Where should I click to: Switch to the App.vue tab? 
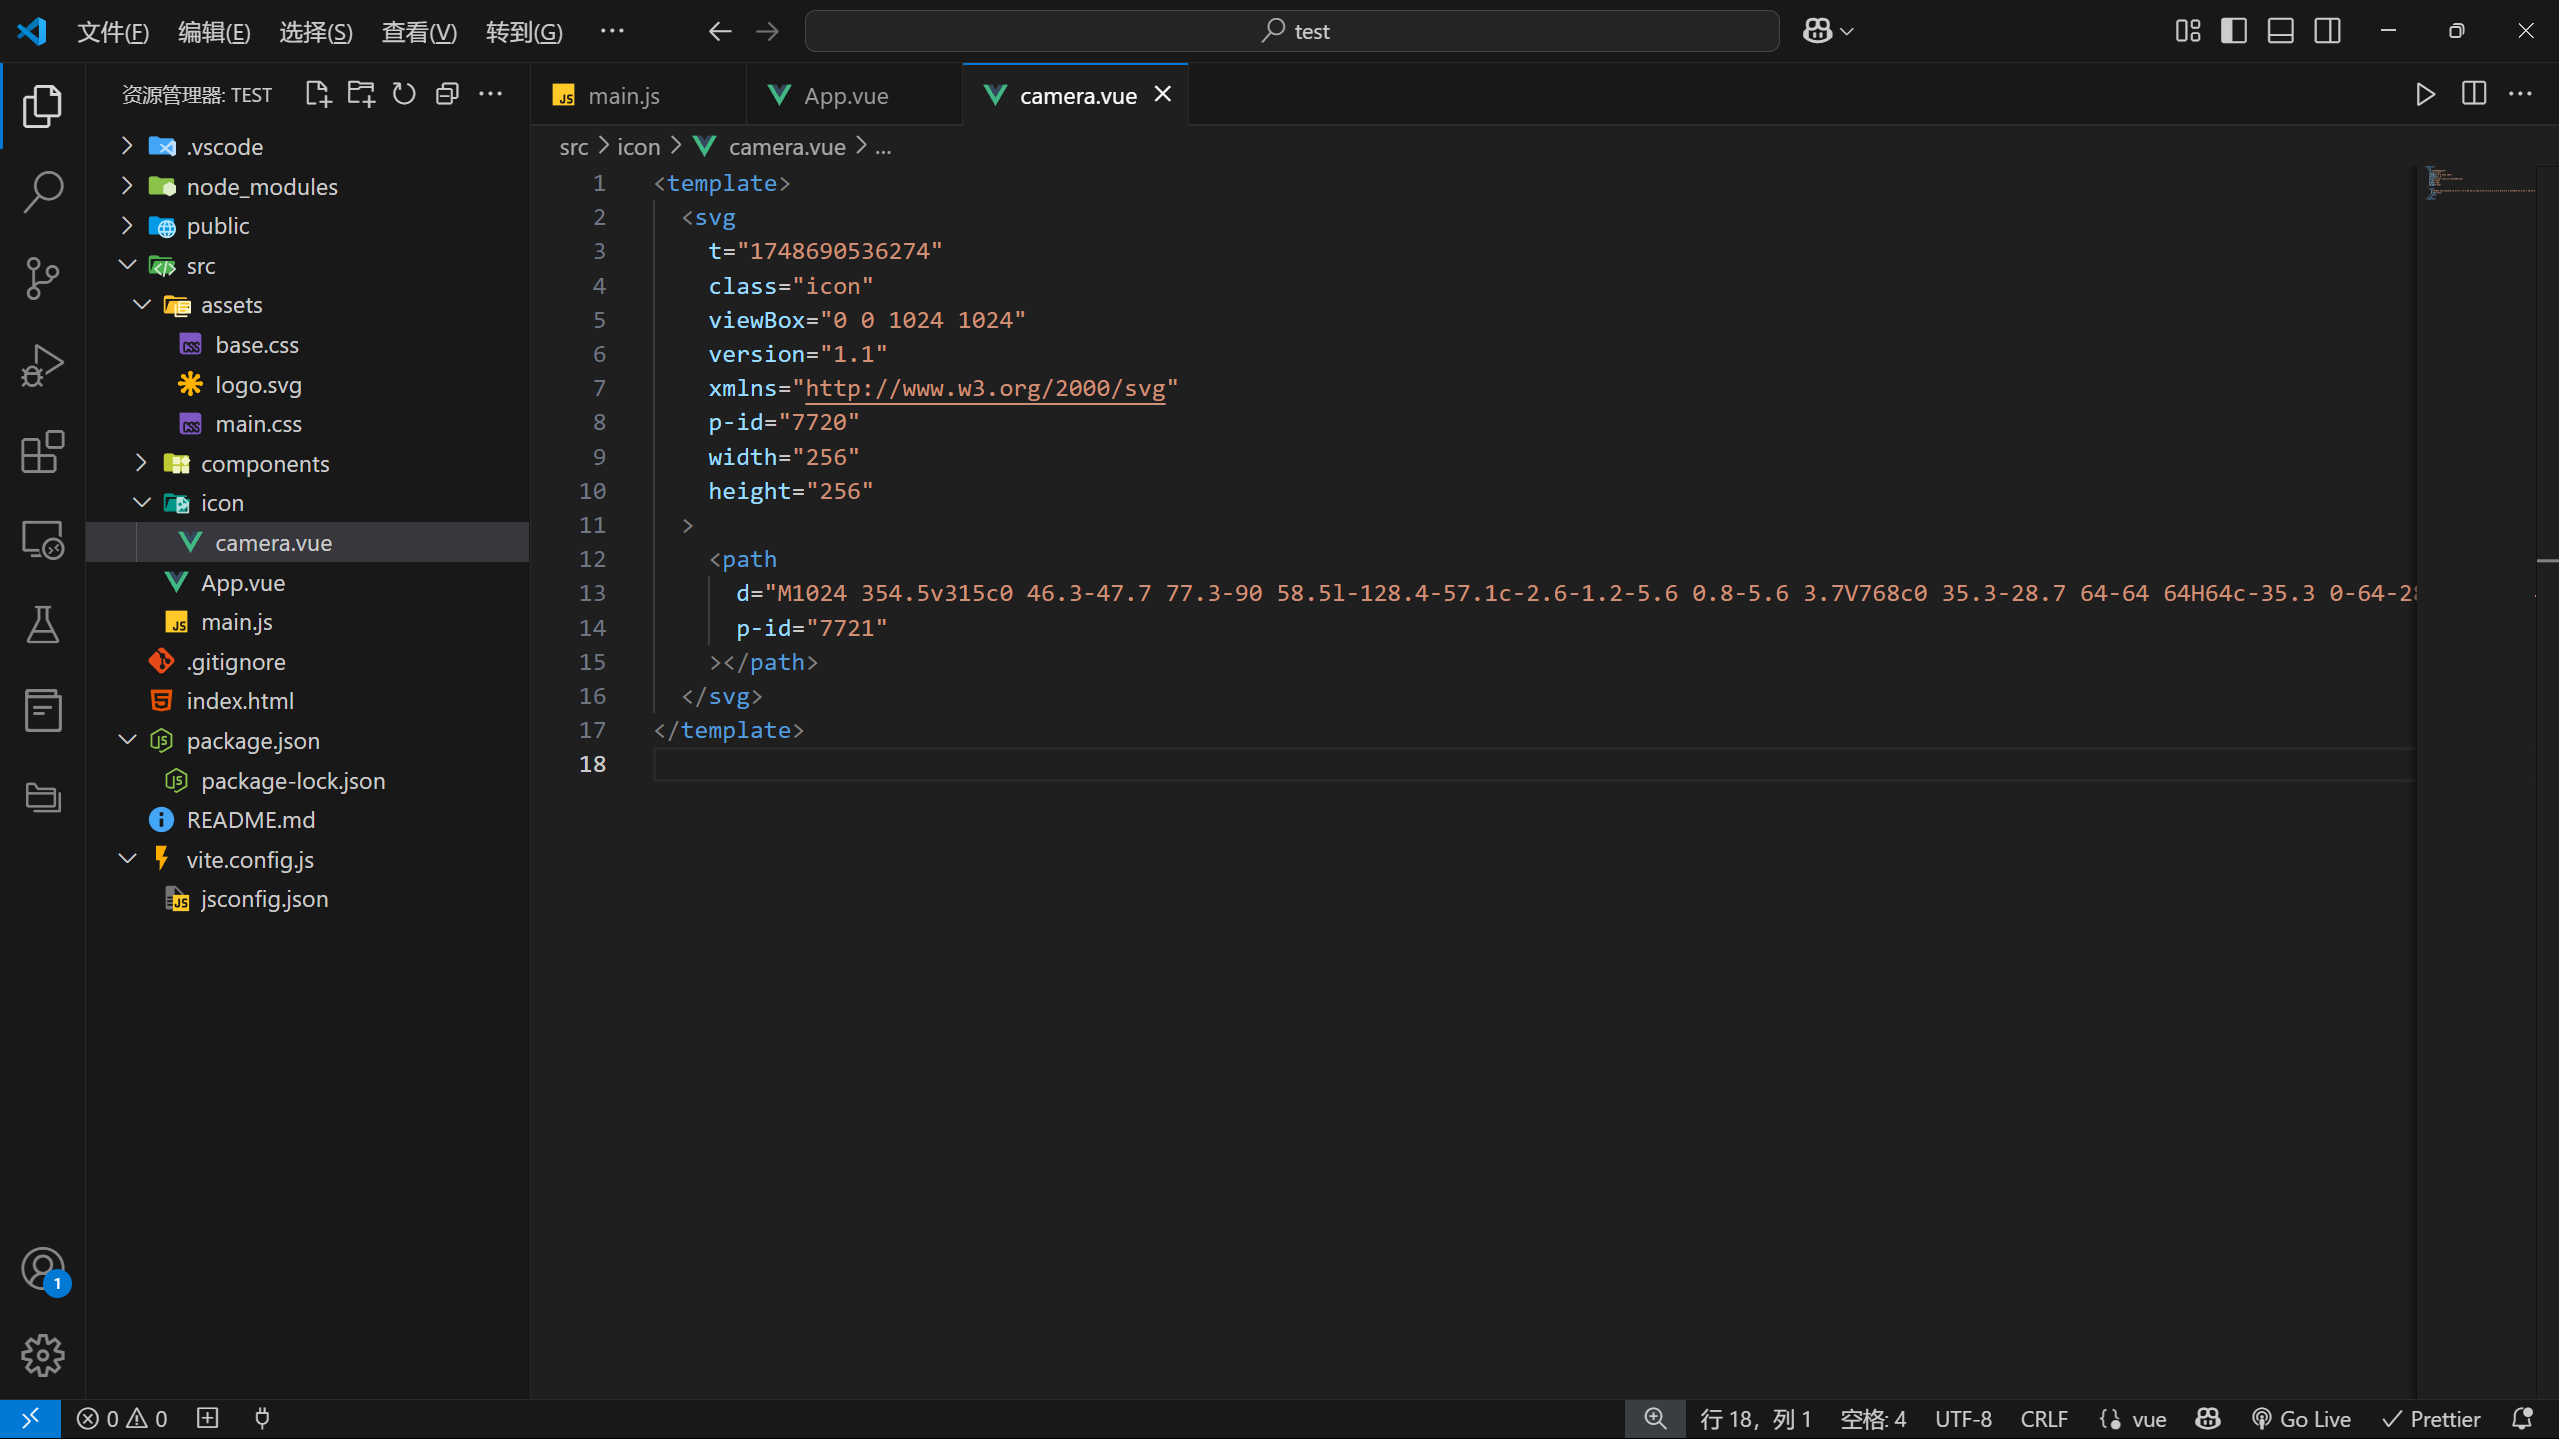(845, 94)
